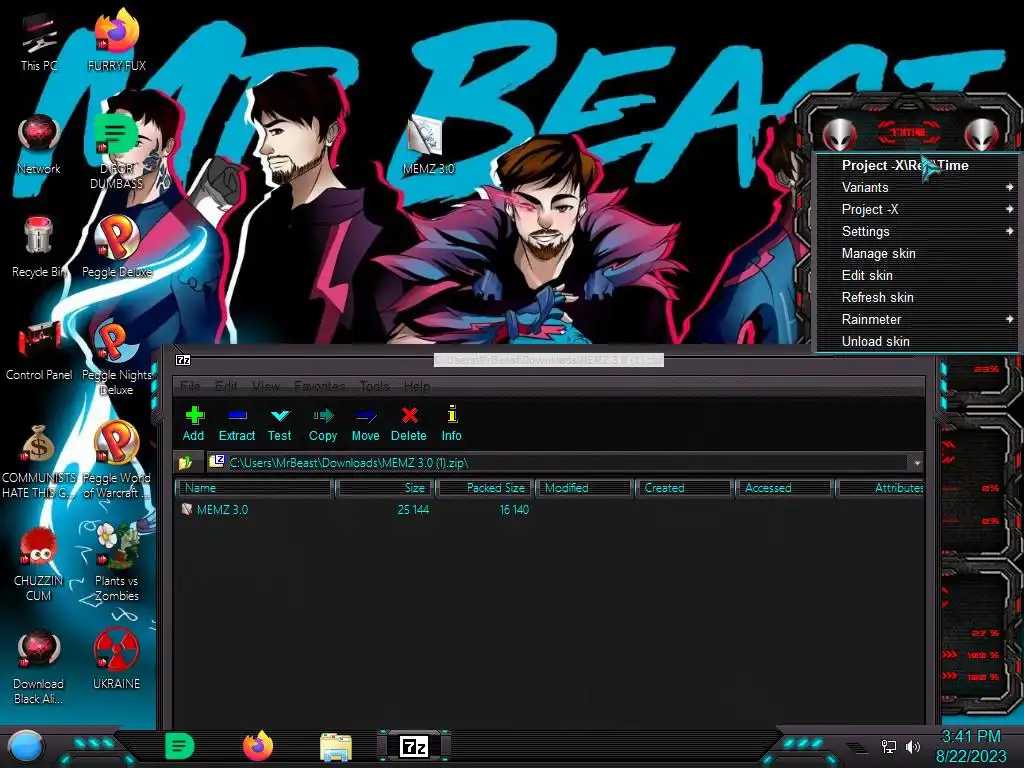The height and width of the screenshot is (768, 1024).
Task: Open This PC desktop icon
Action: (39, 42)
